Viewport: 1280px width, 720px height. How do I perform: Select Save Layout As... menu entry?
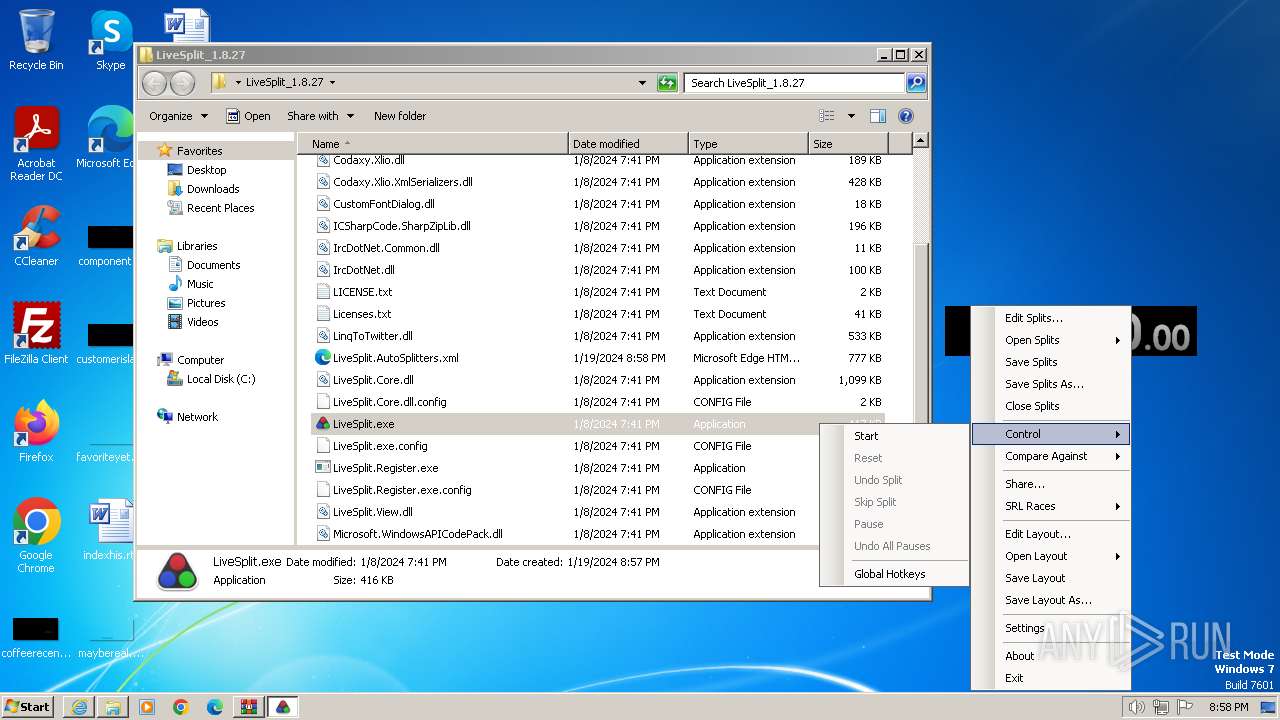tap(1050, 600)
